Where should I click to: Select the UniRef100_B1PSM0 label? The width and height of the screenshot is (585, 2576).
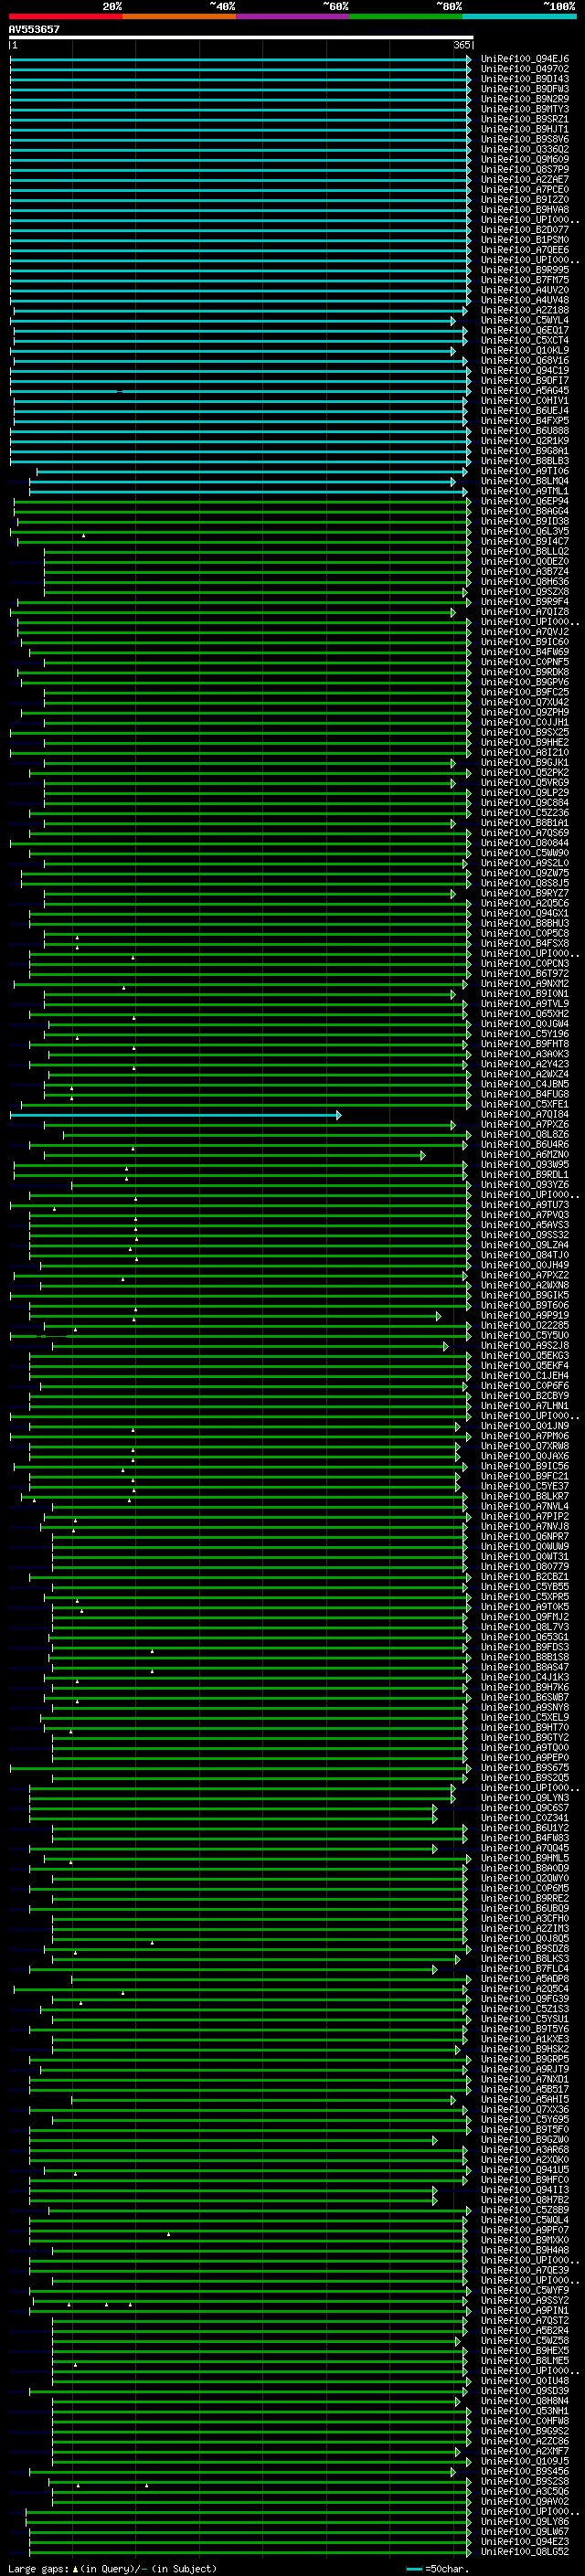click(525, 240)
